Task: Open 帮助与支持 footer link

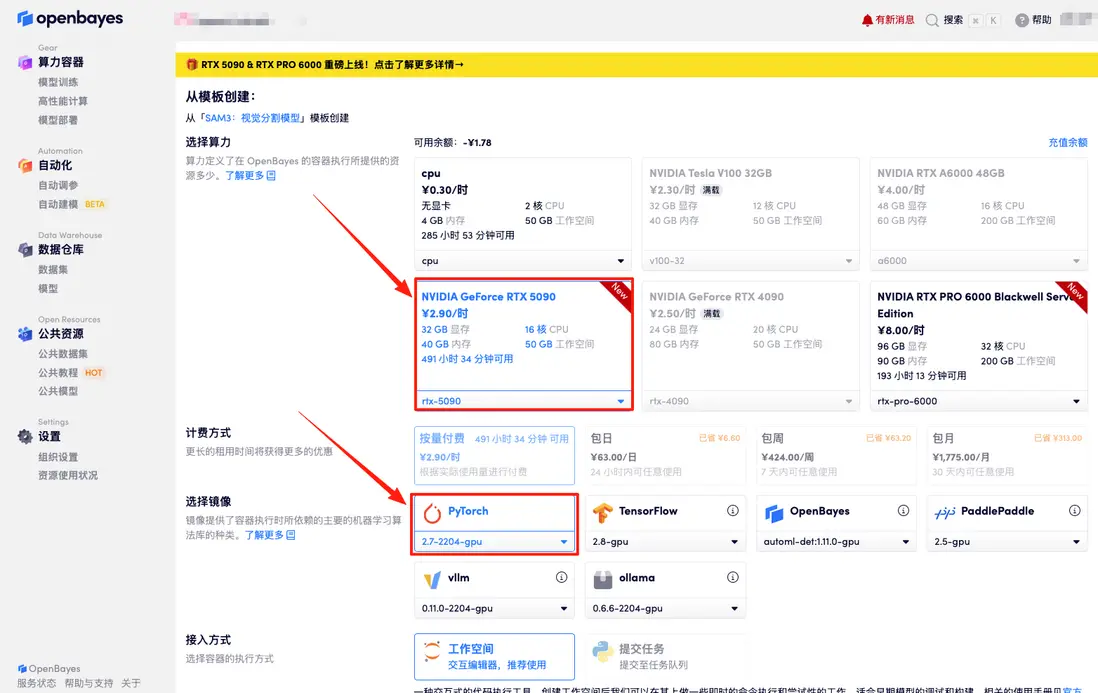Action: (88, 683)
